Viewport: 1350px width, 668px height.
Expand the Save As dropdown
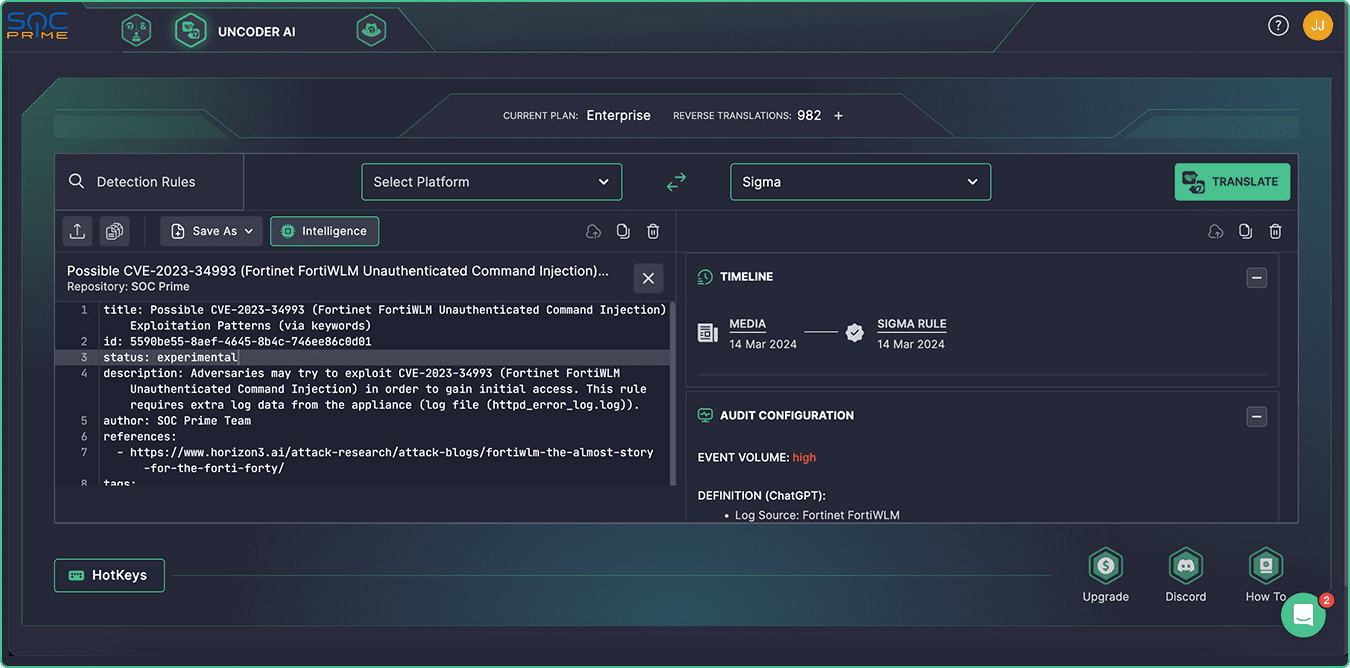211,231
